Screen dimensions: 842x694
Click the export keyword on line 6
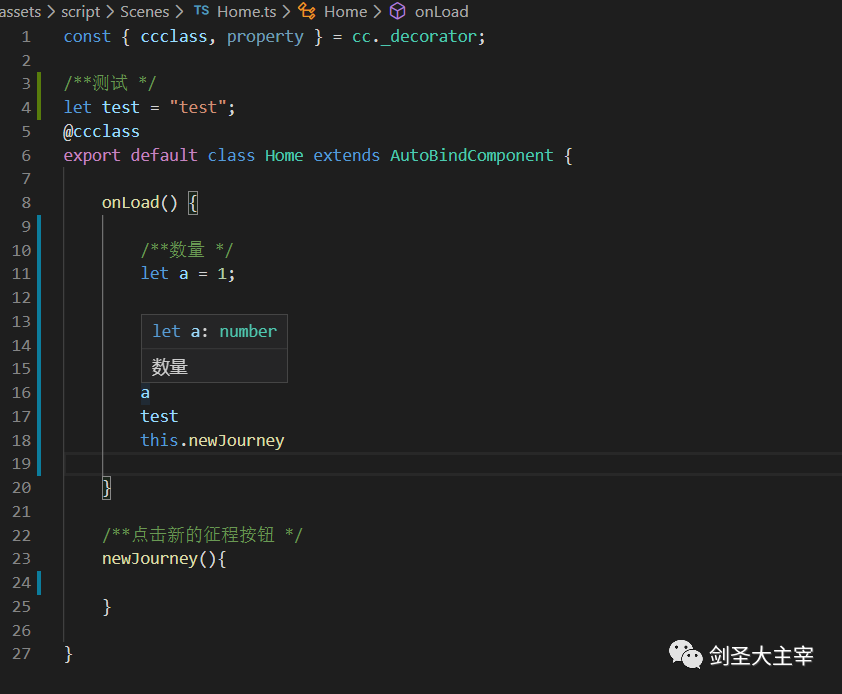point(92,156)
